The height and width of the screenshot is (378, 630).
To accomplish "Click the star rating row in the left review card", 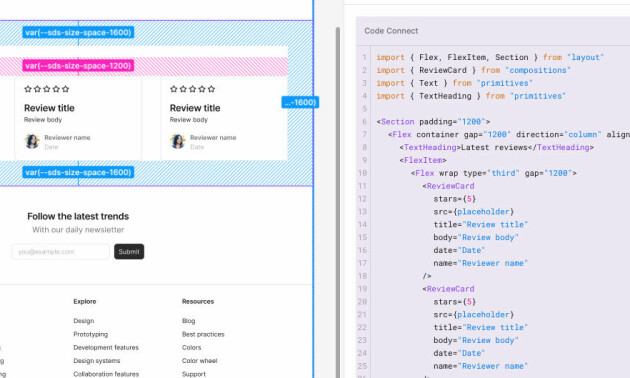I will point(47,89).
